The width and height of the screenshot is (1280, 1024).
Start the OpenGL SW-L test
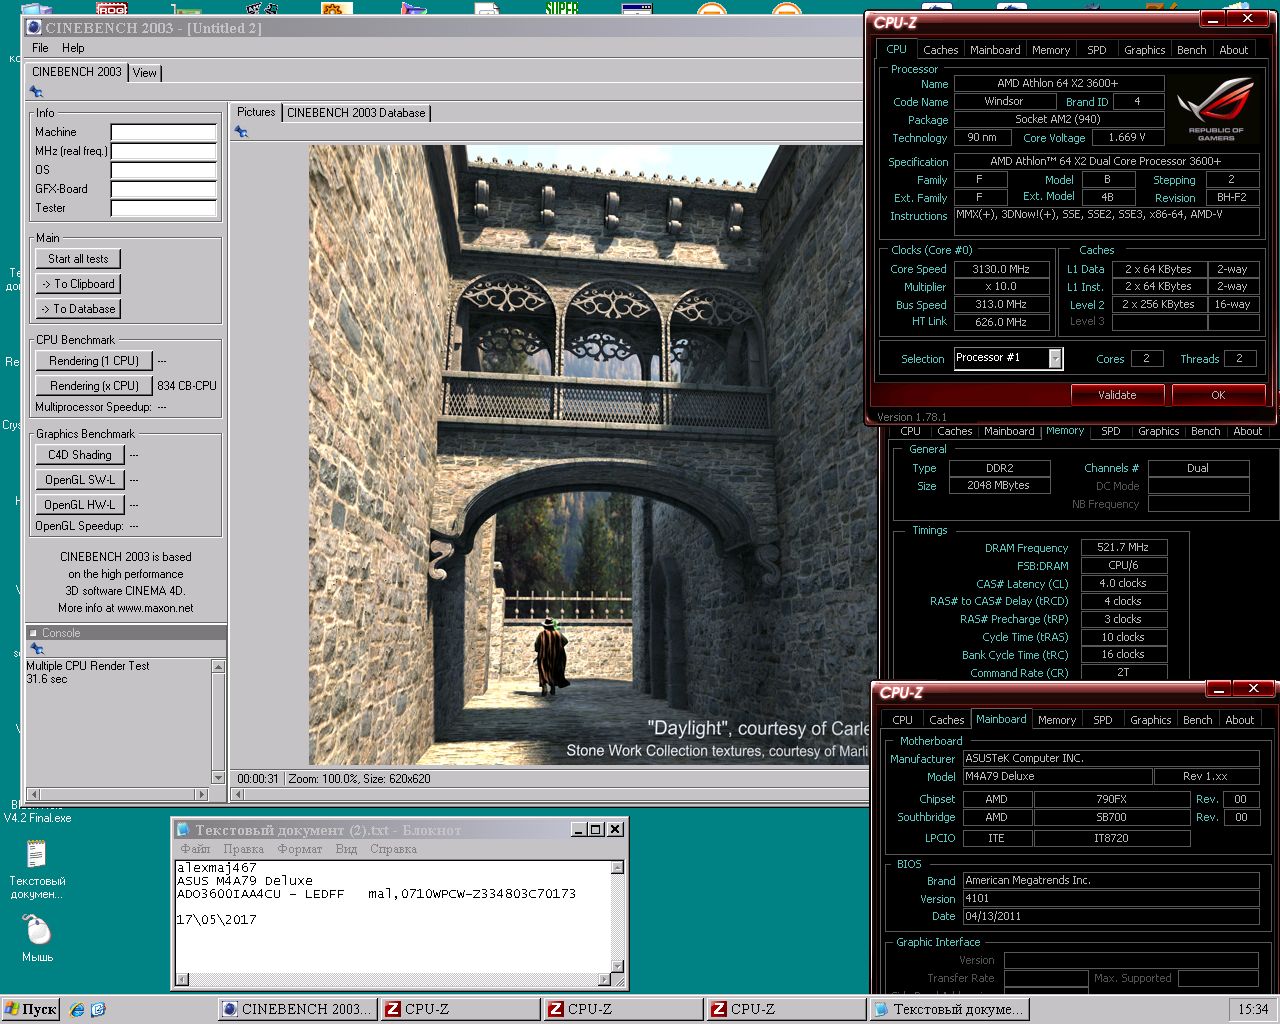click(80, 480)
